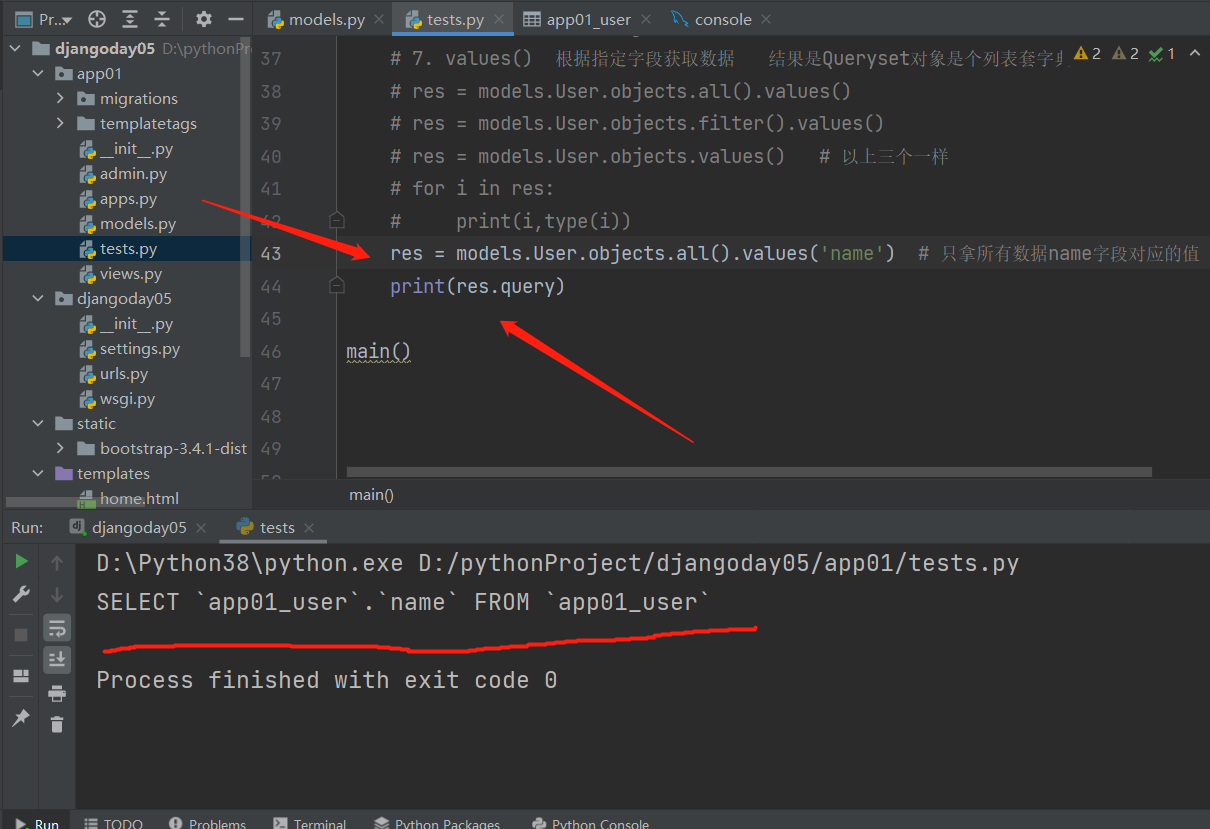
Task: Open the Python Console tool window
Action: (591, 824)
